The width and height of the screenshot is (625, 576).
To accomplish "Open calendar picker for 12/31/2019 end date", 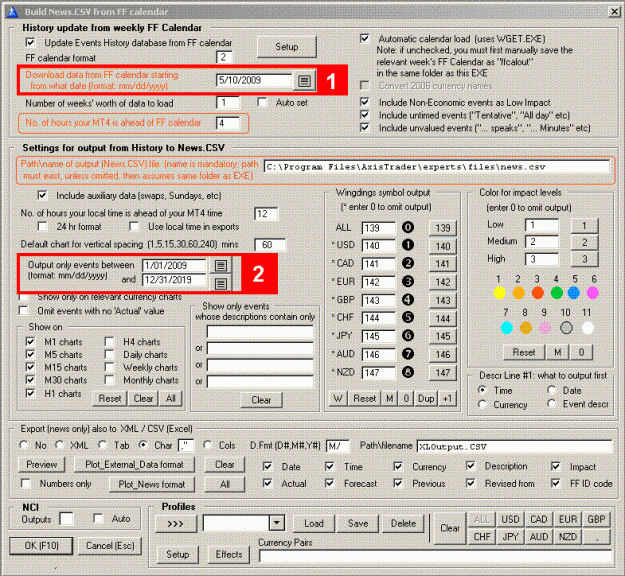I will 221,283.
